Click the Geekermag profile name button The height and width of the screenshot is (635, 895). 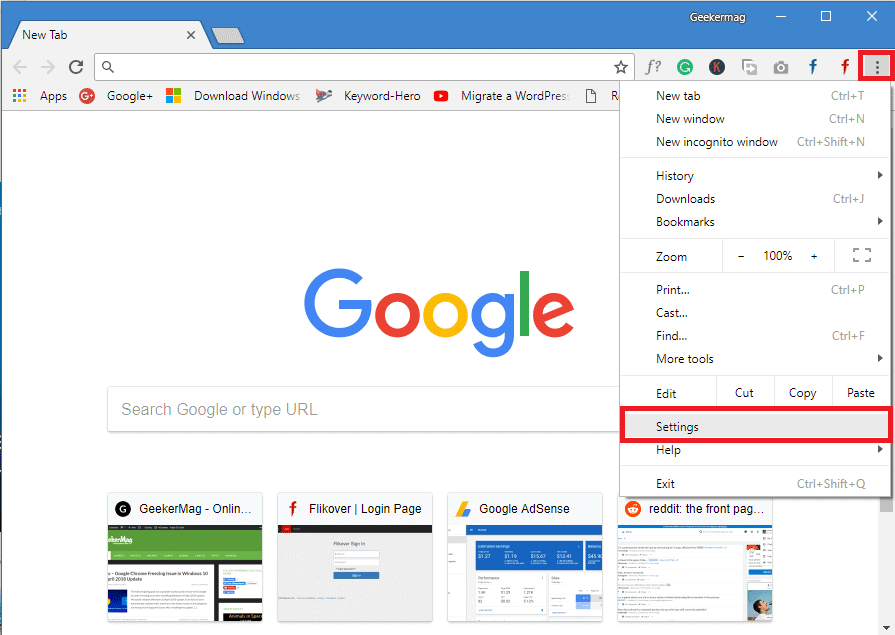(x=717, y=17)
